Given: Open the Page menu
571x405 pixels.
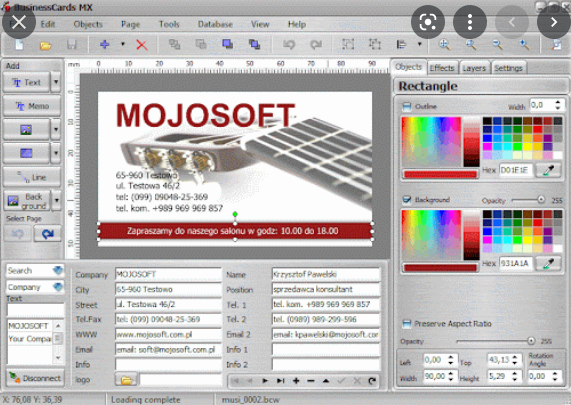Looking at the screenshot, I should pyautogui.click(x=130, y=24).
